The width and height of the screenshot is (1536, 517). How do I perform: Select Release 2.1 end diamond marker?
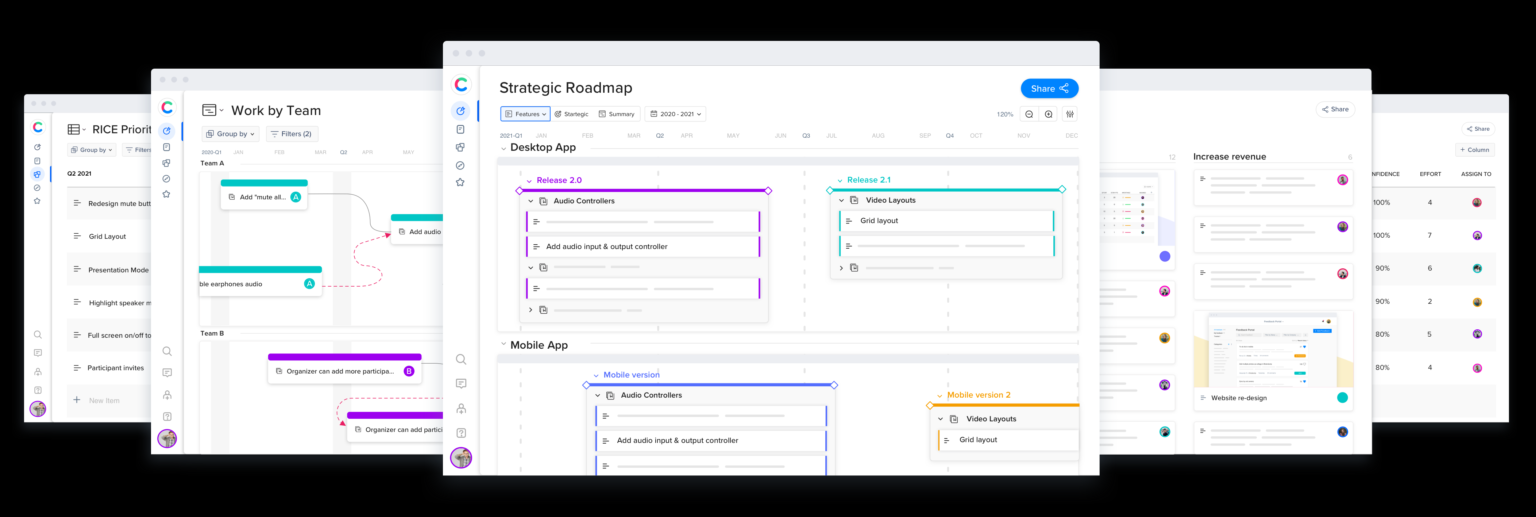tap(1062, 189)
